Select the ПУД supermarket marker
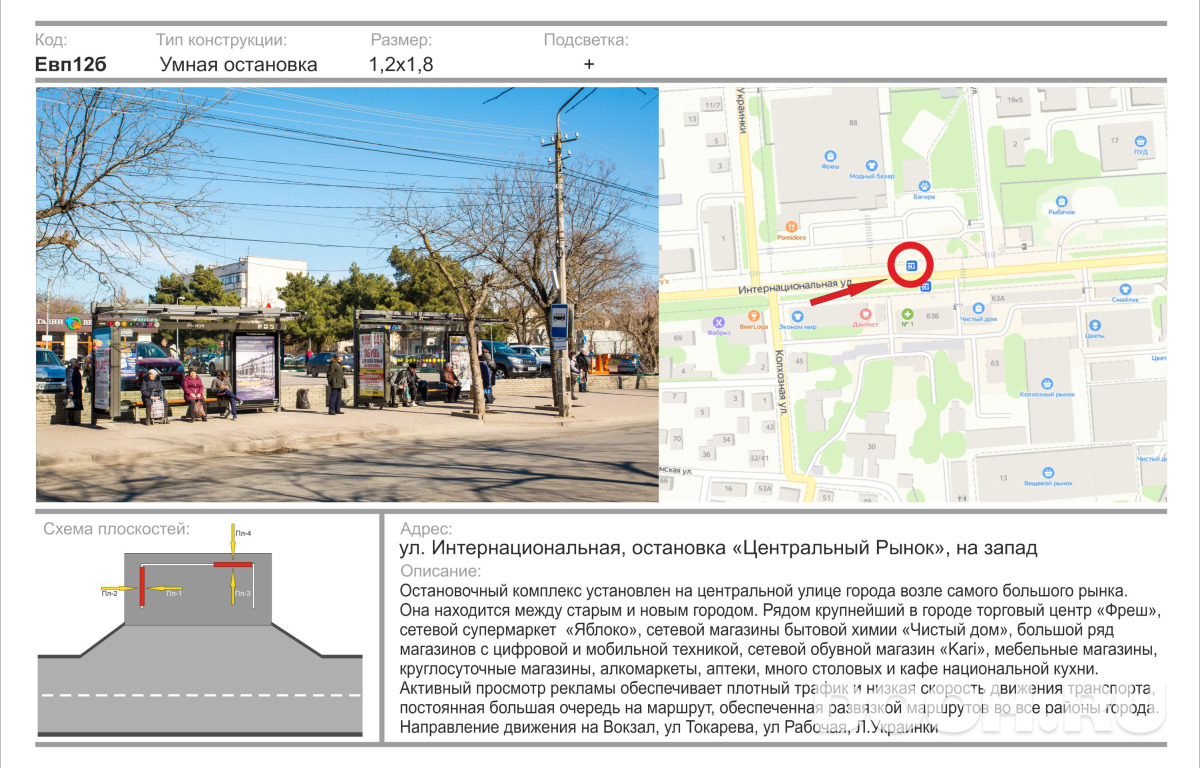The width and height of the screenshot is (1200, 768). point(1140,142)
